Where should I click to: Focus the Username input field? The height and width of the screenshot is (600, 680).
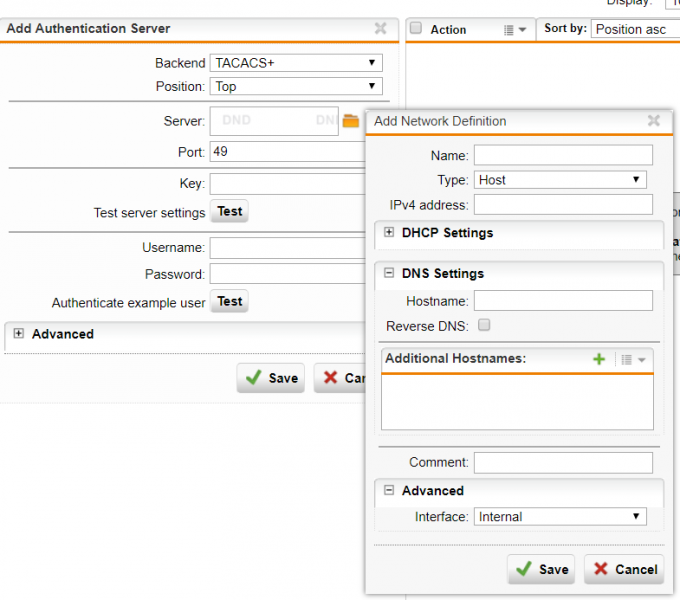click(x=288, y=248)
